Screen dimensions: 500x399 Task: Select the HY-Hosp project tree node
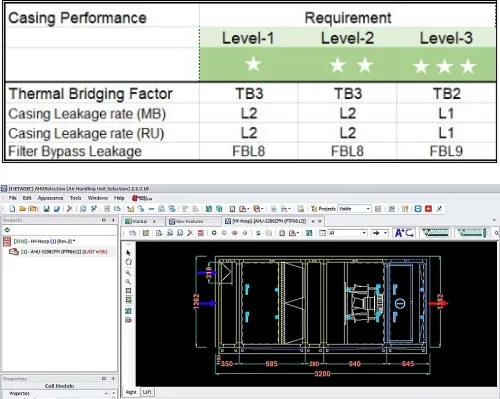45,241
